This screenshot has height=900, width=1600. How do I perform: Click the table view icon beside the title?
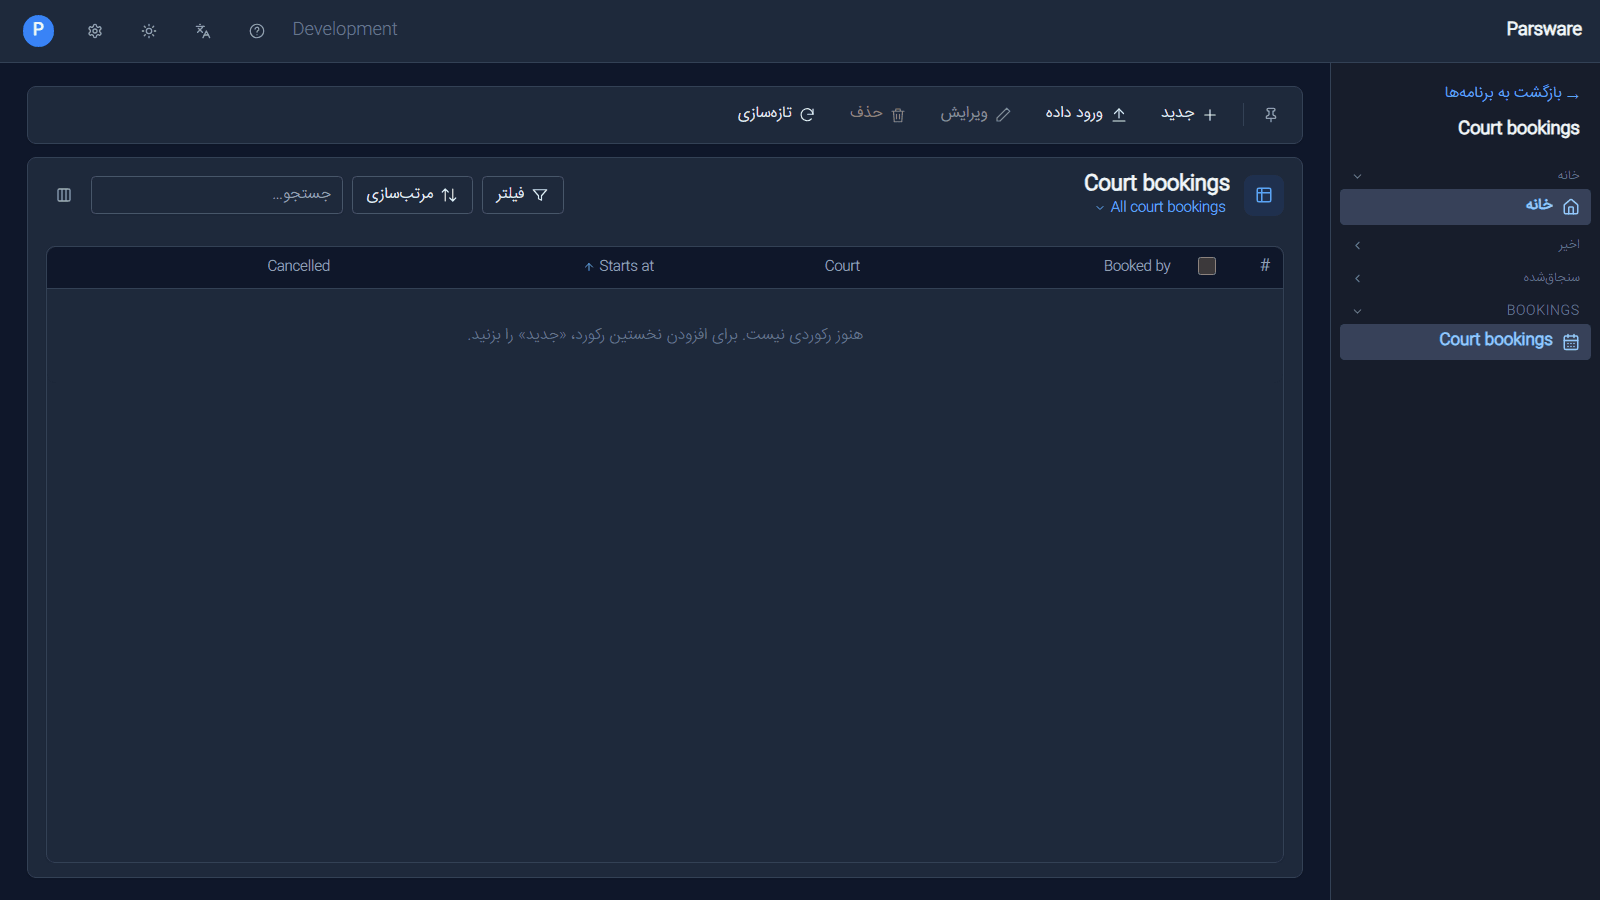pos(1264,195)
